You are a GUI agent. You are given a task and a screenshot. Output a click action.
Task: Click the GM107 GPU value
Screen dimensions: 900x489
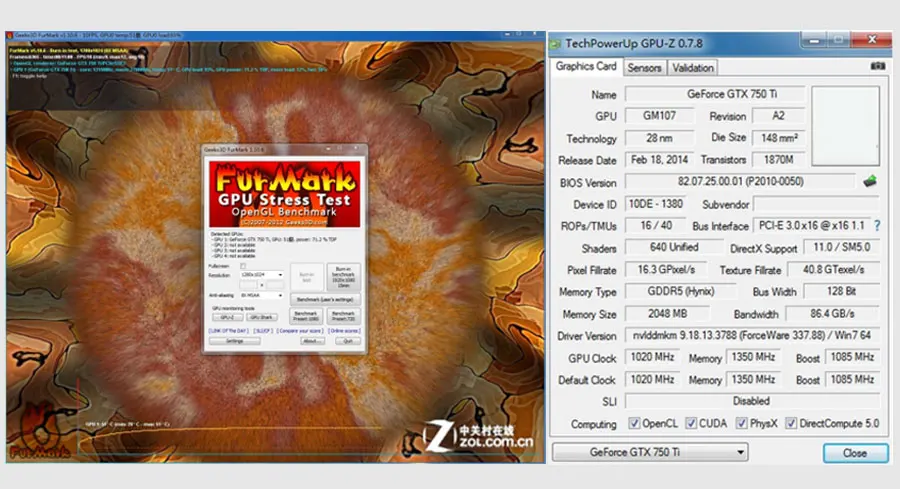point(659,116)
